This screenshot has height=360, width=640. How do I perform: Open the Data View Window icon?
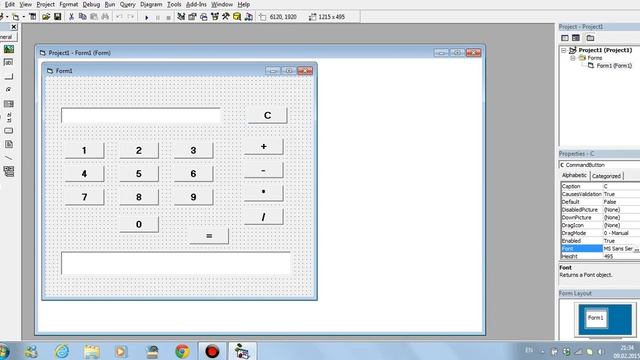coord(237,17)
